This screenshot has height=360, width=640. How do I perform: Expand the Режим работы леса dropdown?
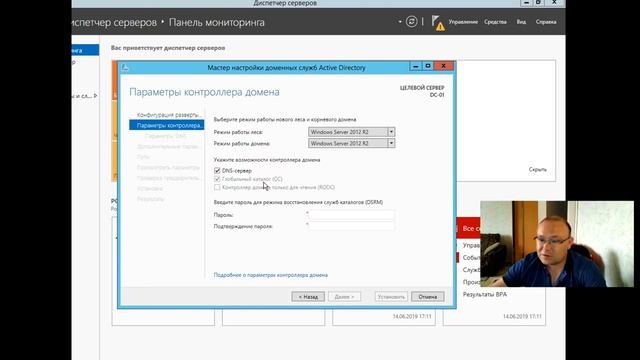click(x=391, y=132)
